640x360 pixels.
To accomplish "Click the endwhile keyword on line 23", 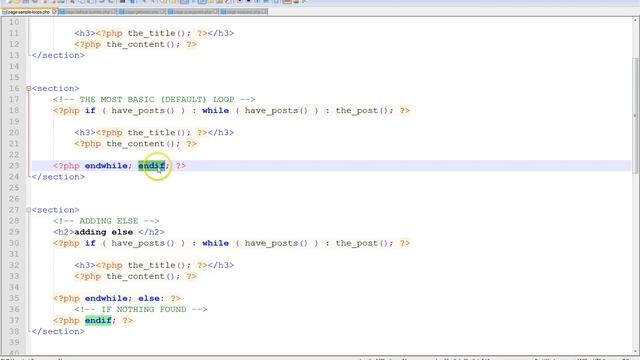I will click(x=106, y=166).
